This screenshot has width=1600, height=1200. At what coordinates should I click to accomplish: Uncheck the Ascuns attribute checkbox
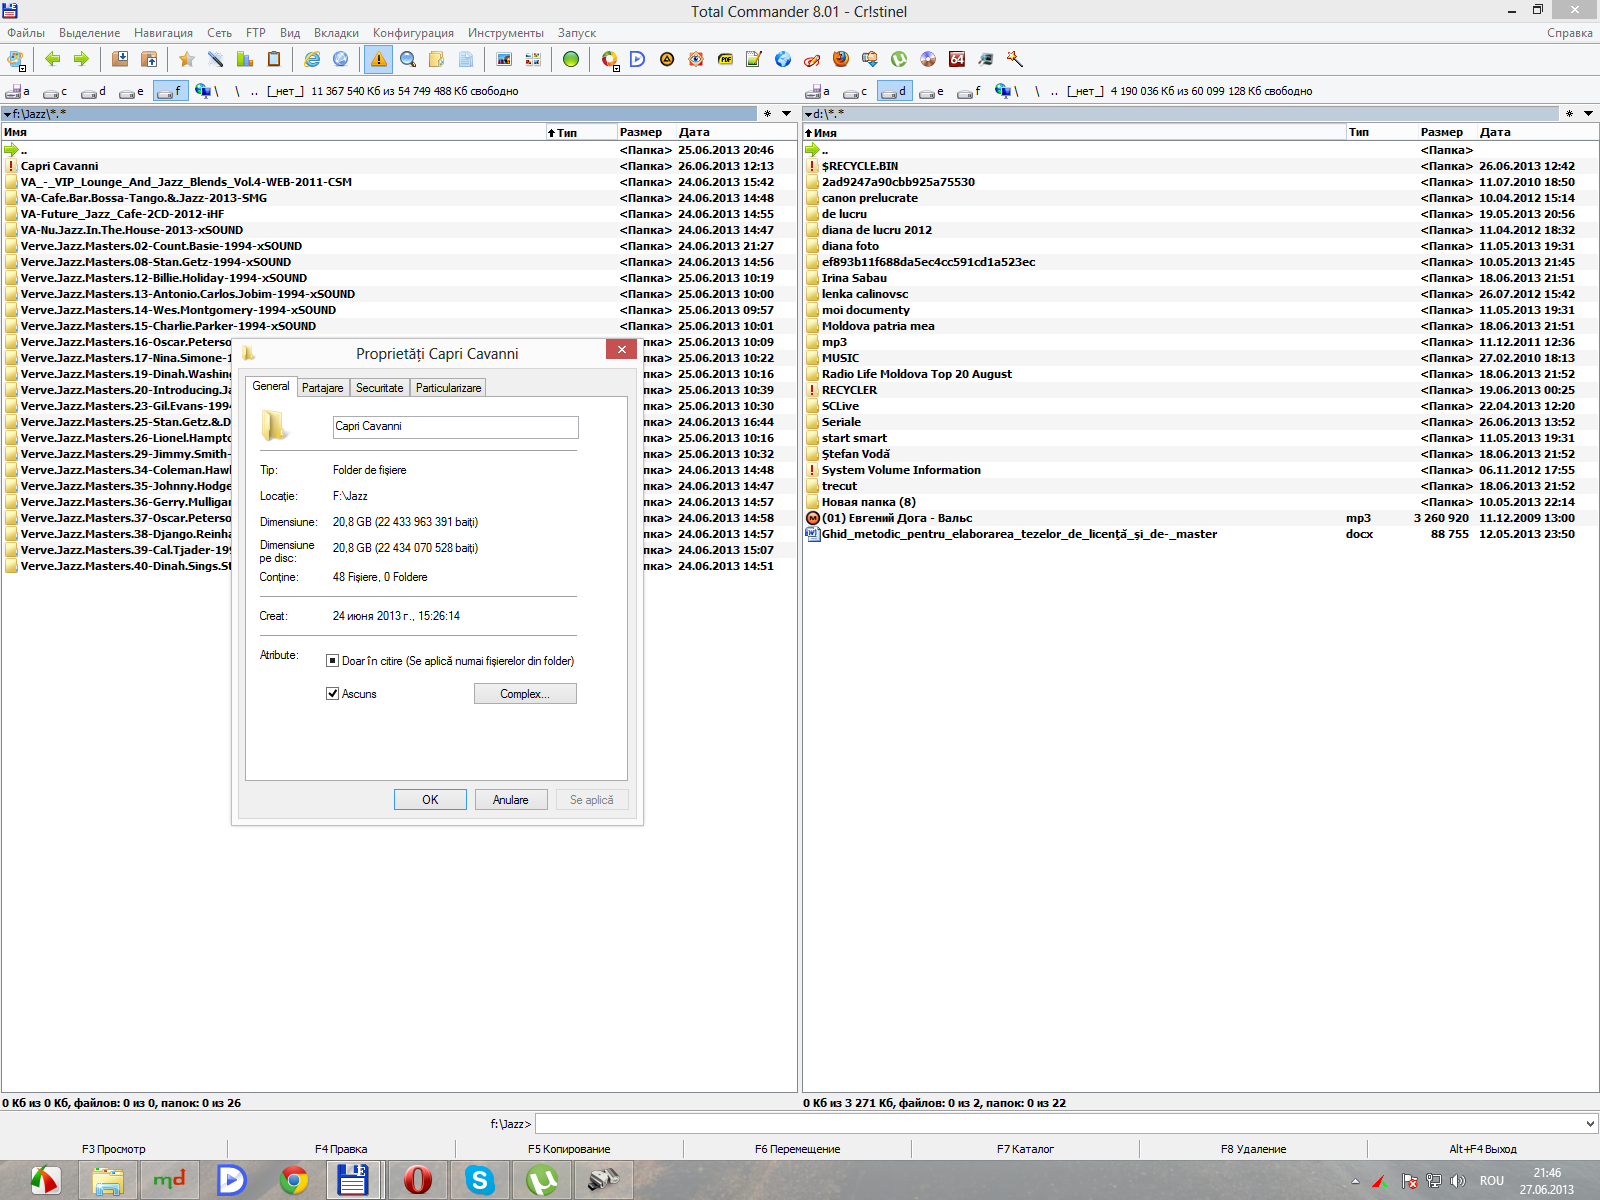point(332,694)
